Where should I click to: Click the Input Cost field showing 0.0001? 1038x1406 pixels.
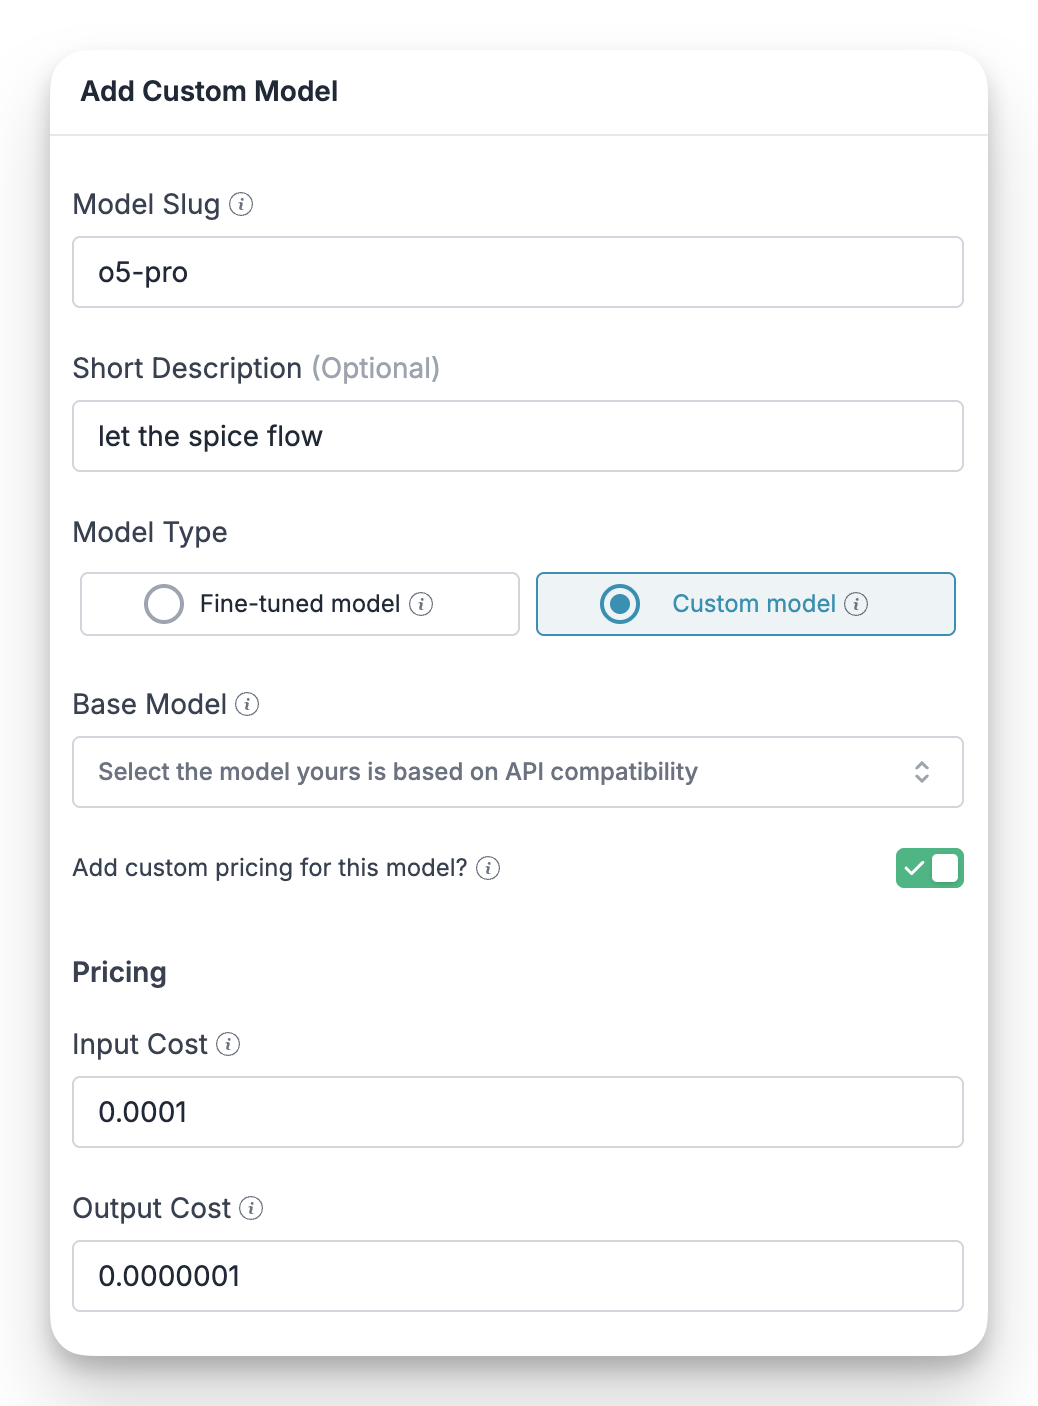518,1112
